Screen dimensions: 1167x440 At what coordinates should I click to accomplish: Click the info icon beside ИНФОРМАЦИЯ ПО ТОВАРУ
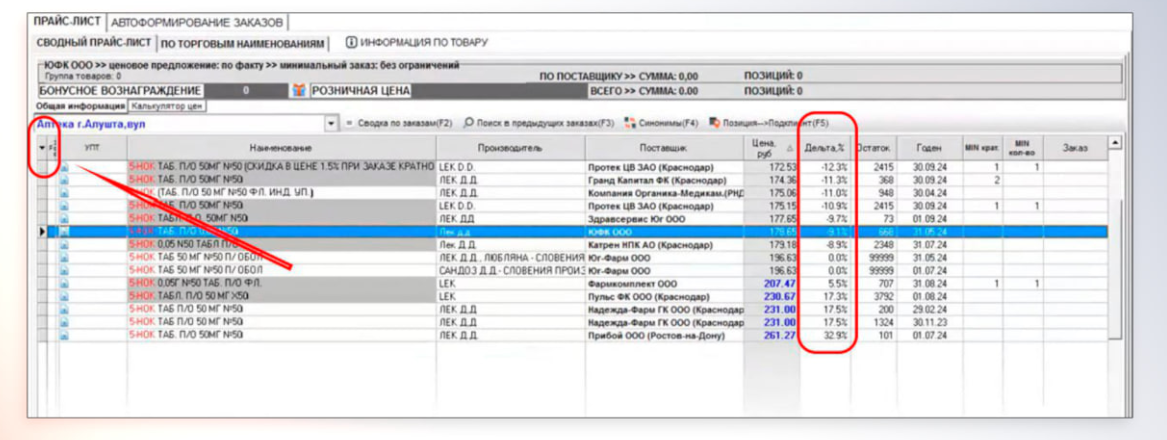coord(351,43)
